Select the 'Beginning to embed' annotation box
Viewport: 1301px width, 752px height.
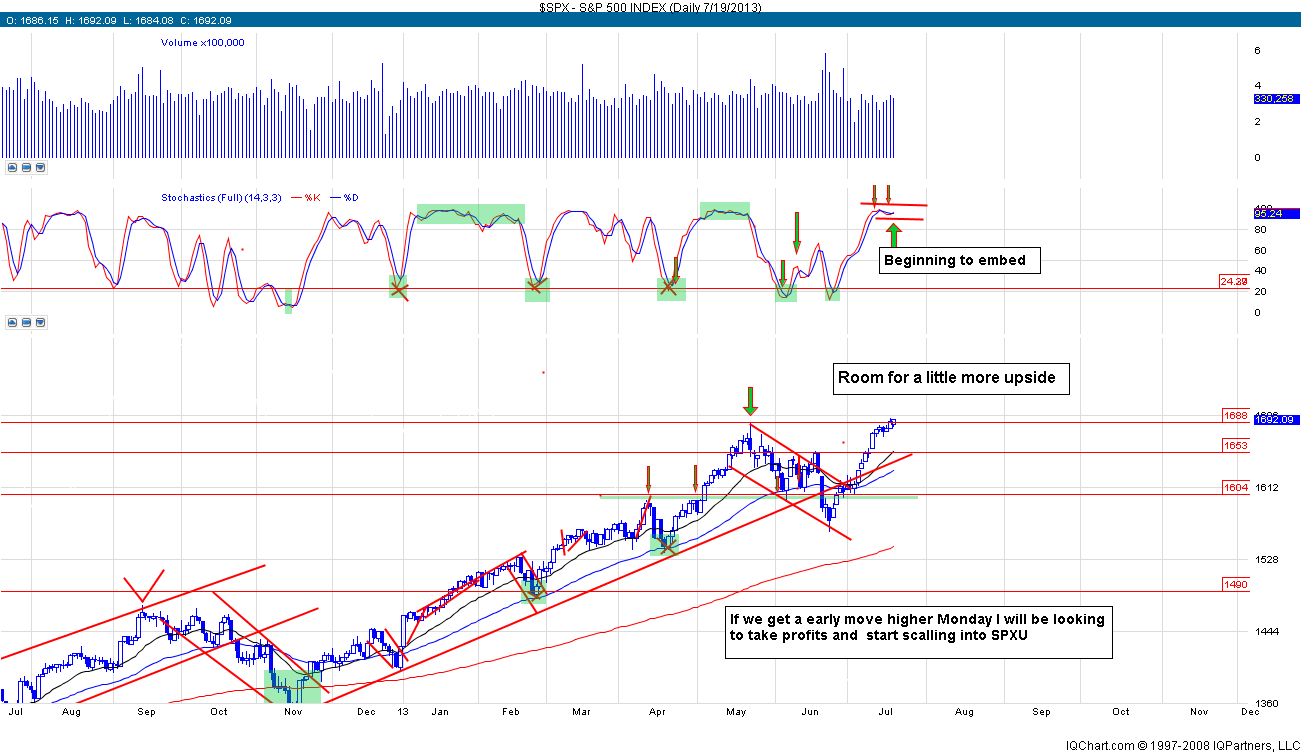point(959,262)
